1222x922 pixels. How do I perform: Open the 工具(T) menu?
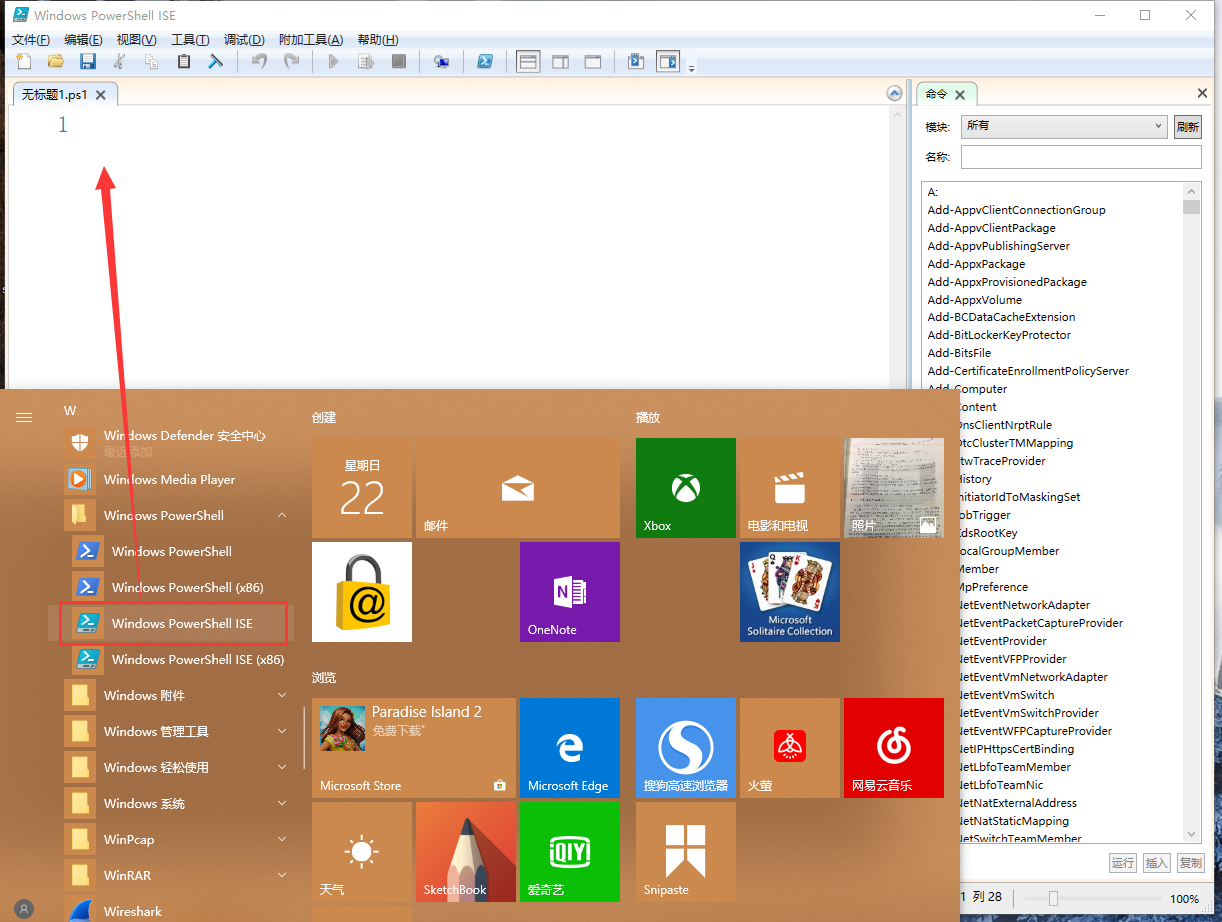(x=190, y=40)
